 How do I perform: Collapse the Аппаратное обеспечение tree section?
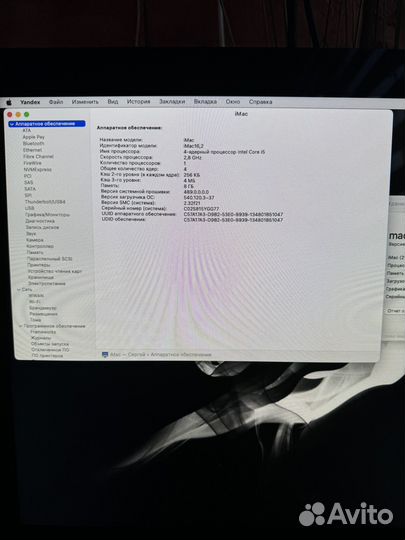click(x=12, y=124)
